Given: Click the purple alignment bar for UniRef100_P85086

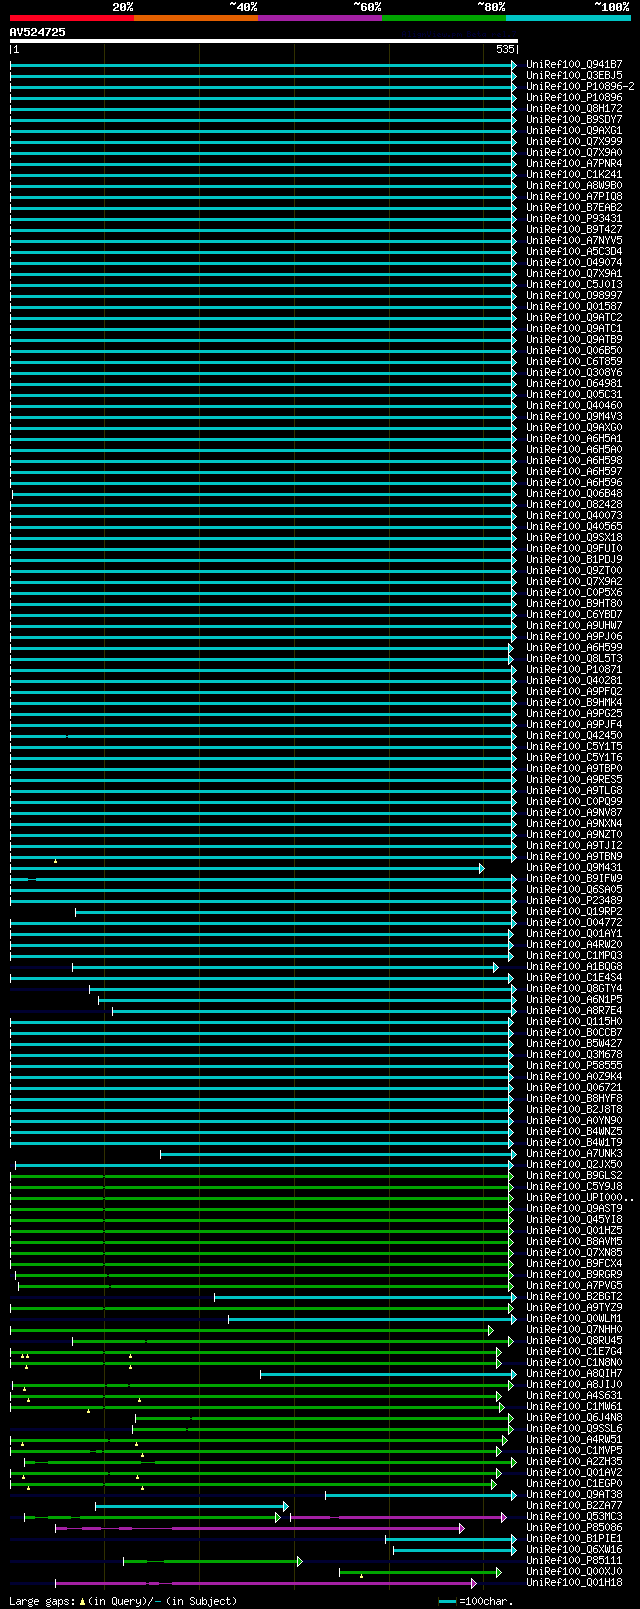Looking at the screenshot, I should pyautogui.click(x=260, y=1528).
